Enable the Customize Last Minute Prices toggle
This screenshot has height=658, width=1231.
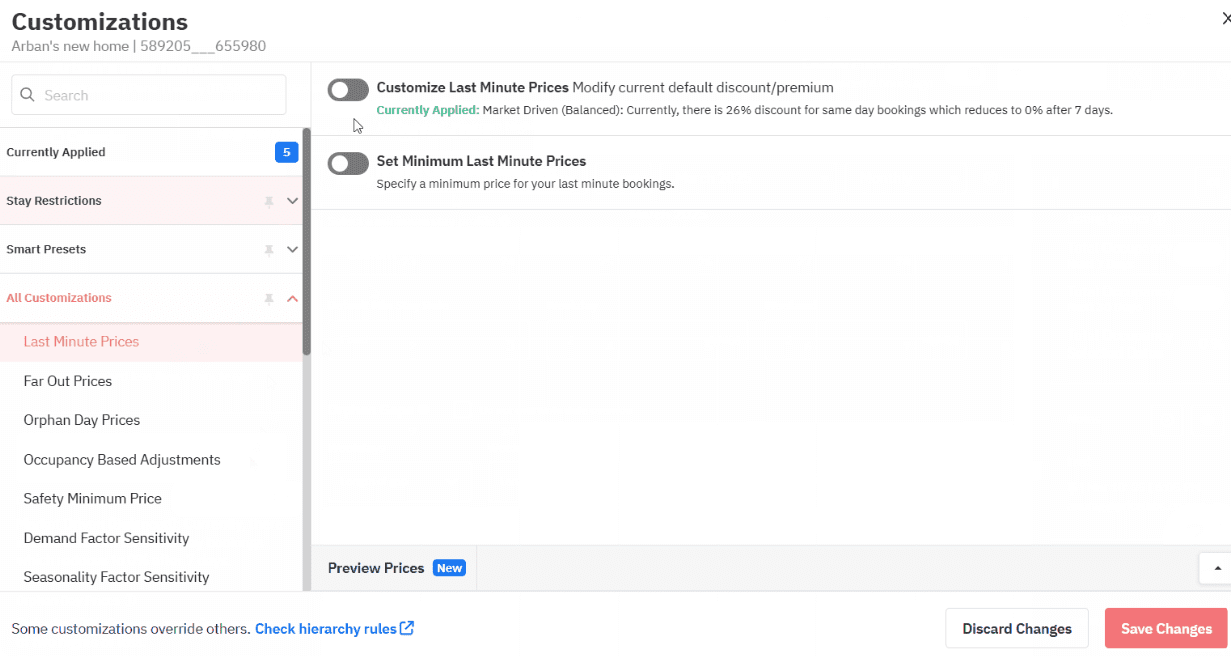click(x=348, y=89)
